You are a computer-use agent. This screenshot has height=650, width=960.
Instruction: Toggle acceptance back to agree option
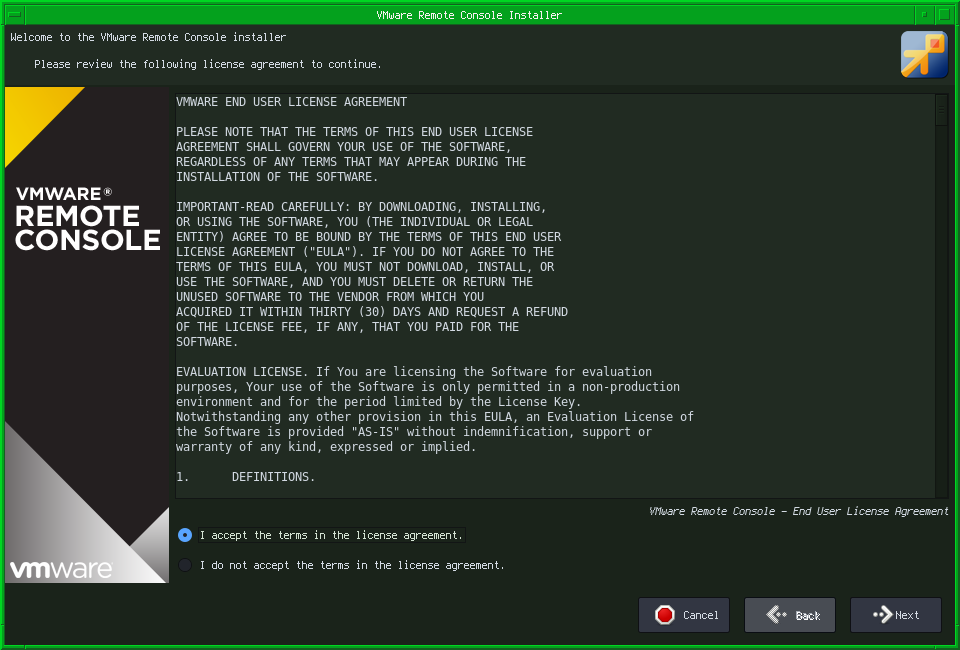[184, 535]
